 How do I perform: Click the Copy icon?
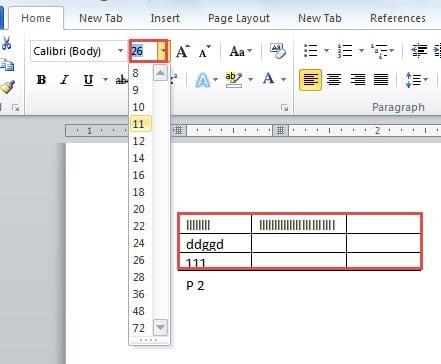(x=7, y=65)
